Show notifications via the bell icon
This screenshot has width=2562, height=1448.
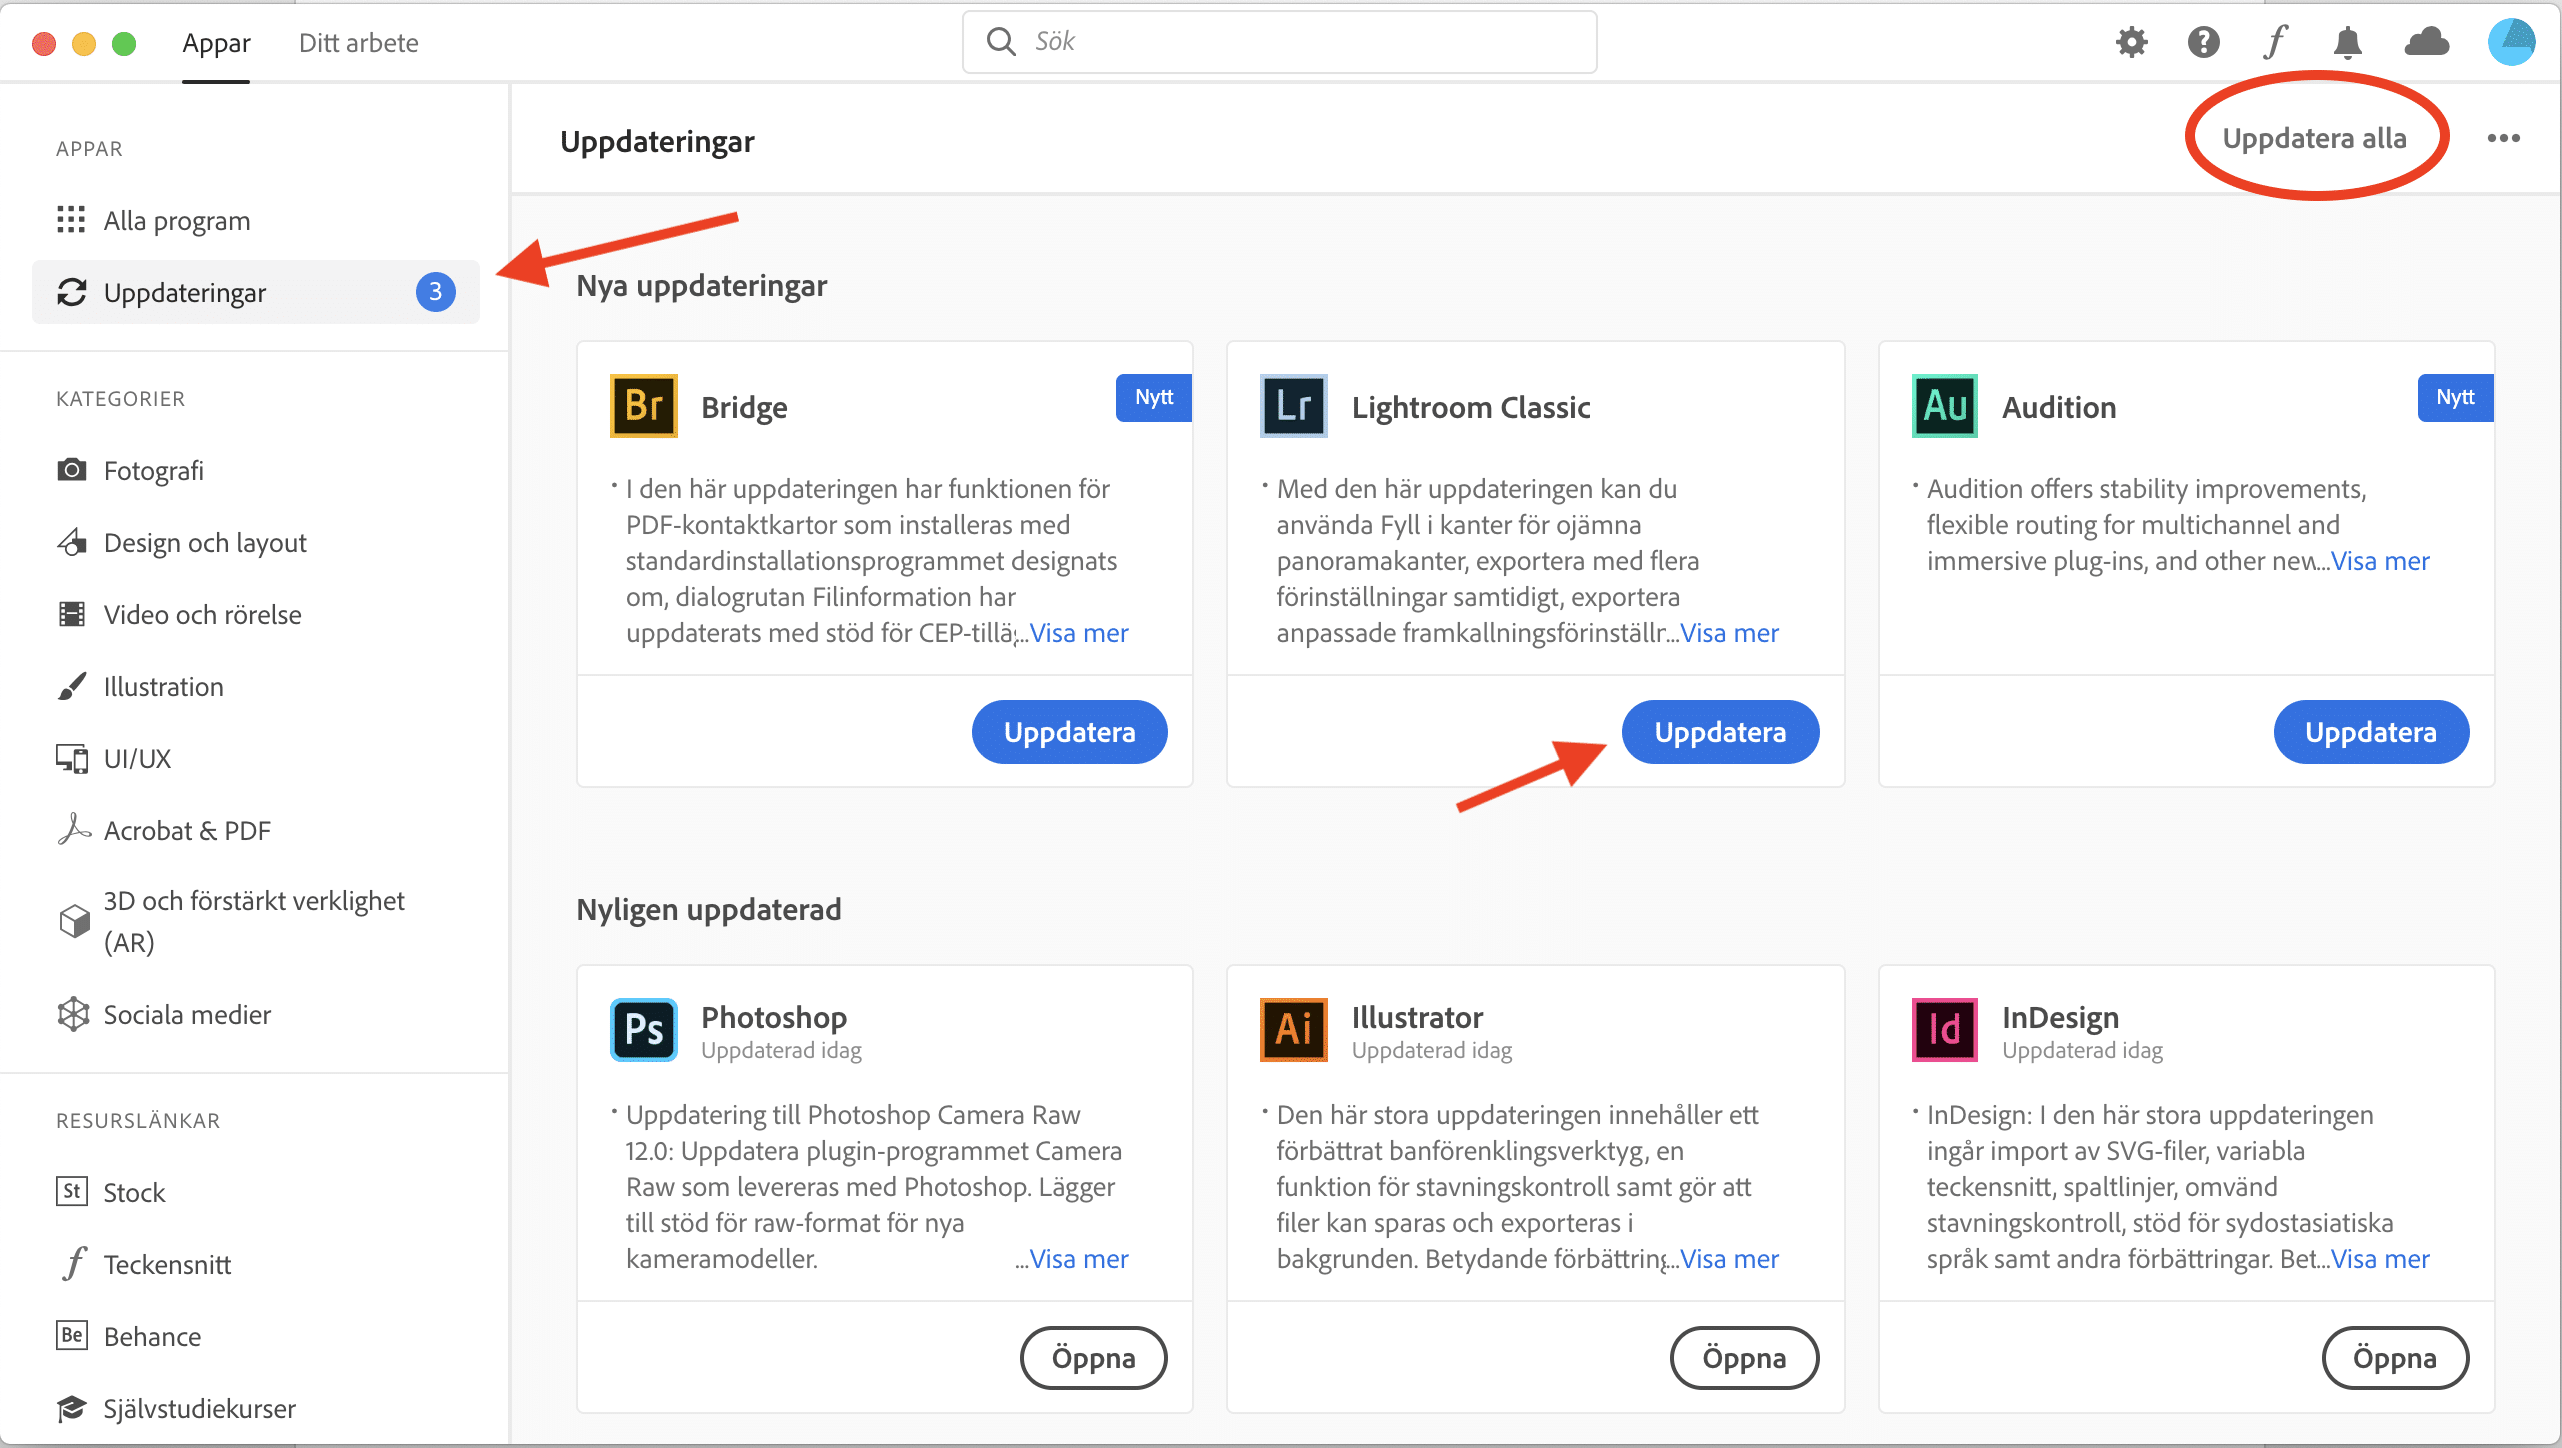point(2347,42)
